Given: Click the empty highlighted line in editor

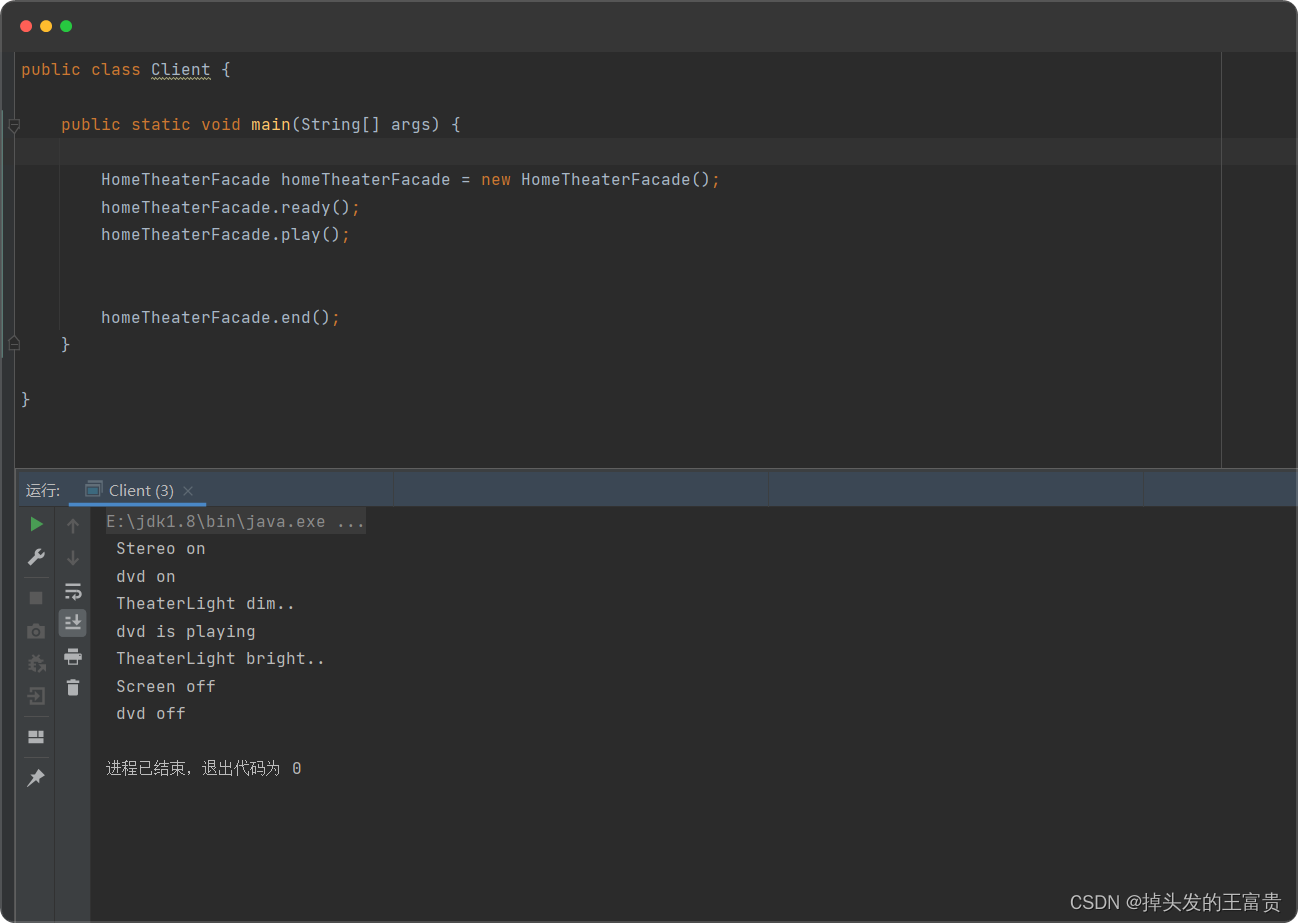Looking at the screenshot, I should (x=600, y=151).
